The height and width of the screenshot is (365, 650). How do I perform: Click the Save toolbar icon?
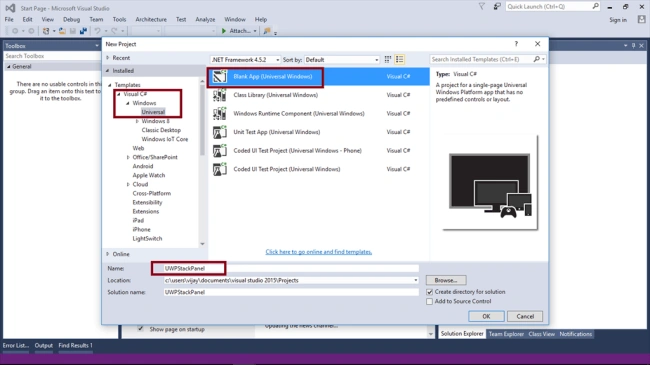73,31
